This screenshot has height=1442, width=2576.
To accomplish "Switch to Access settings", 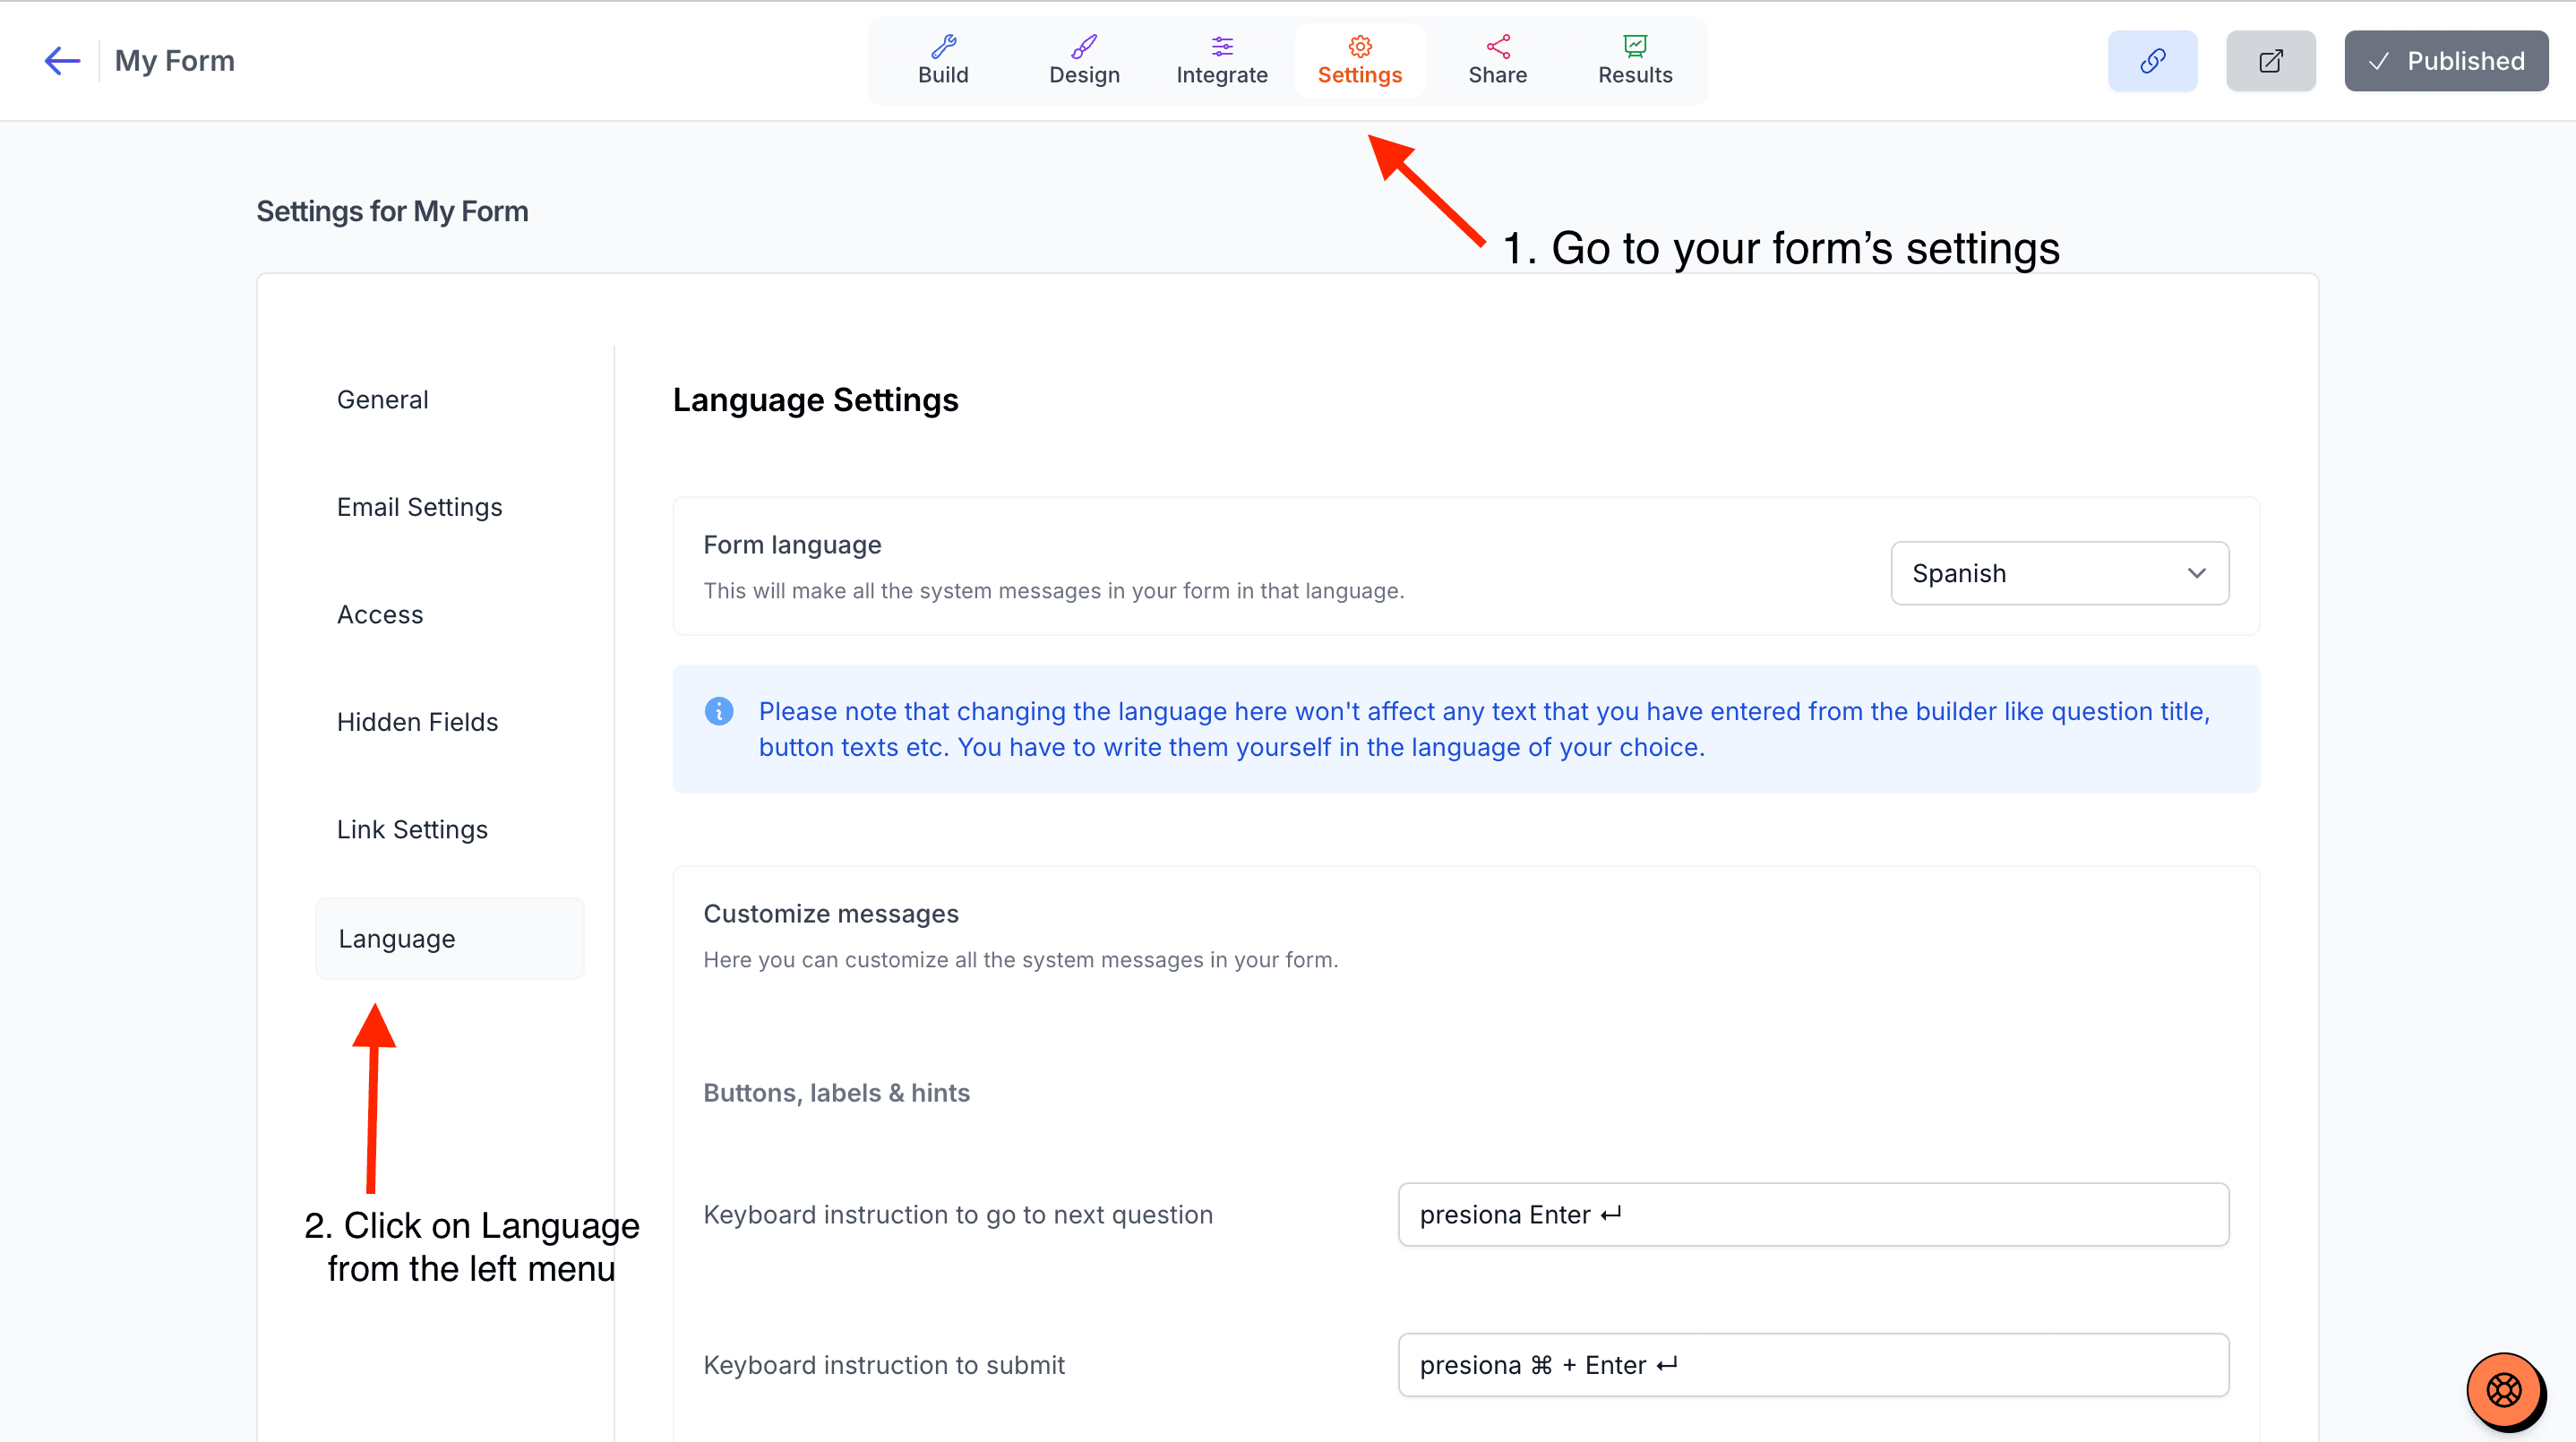I will tap(379, 614).
